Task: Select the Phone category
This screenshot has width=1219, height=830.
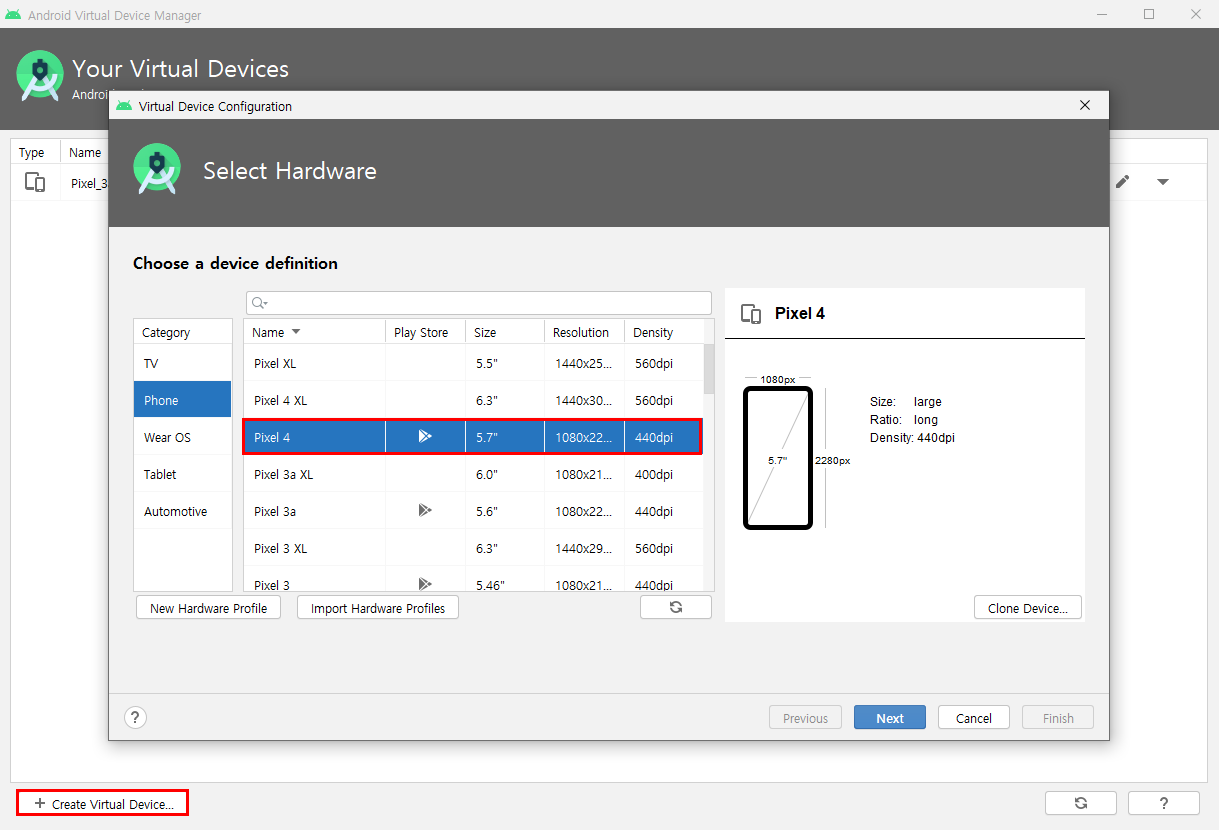Action: 182,400
